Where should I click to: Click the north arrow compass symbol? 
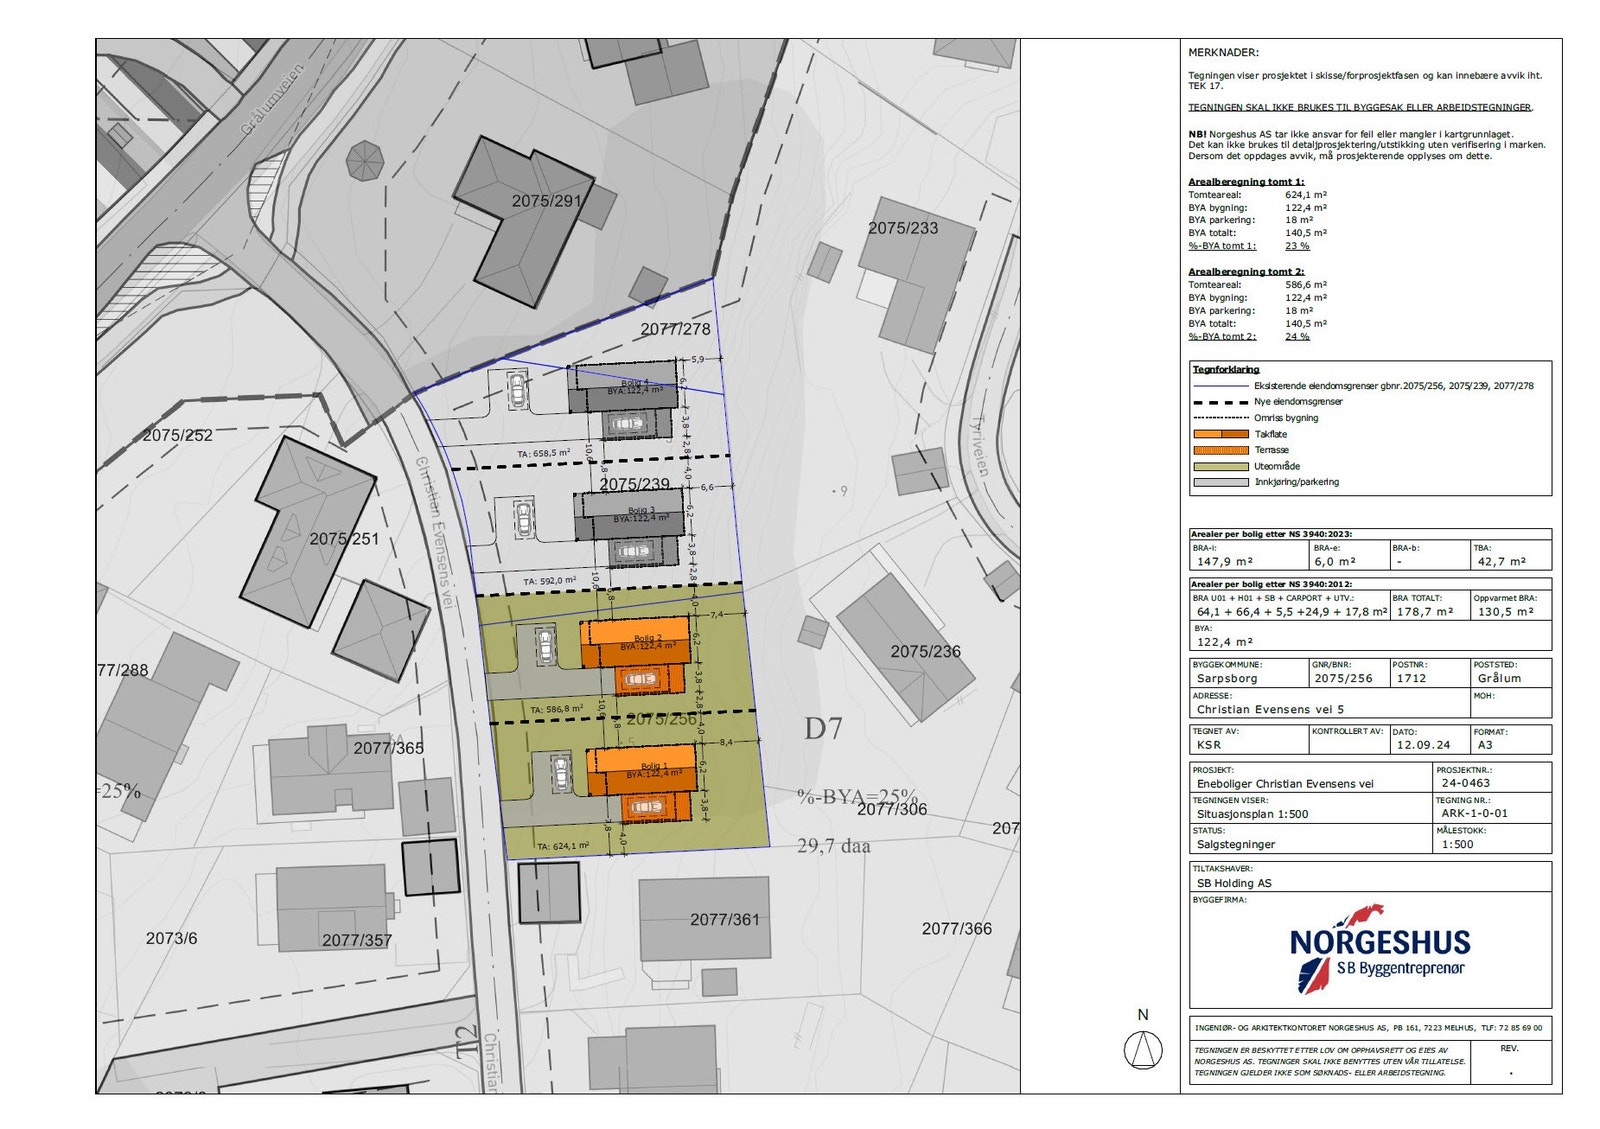(x=1142, y=1050)
